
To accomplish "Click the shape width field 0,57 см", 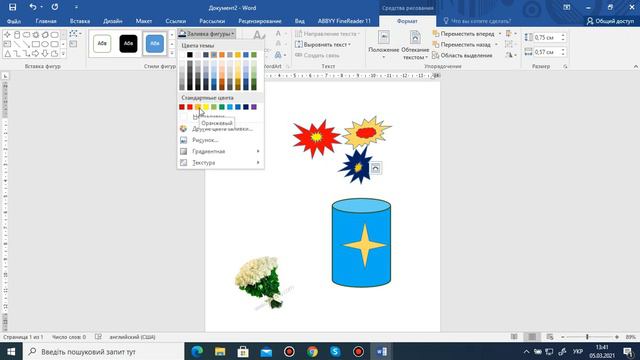I will coord(547,52).
